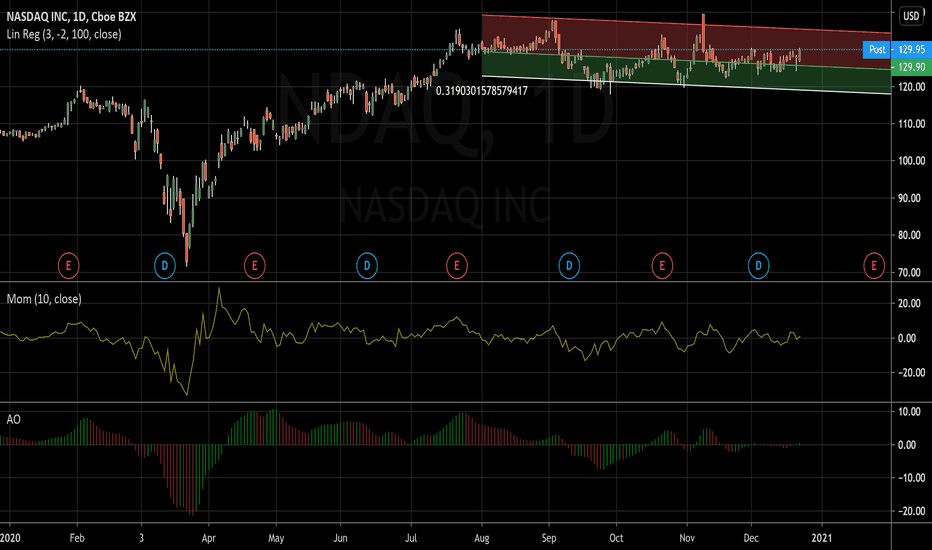
Task: Open the dividend marker in December
Action: [758, 266]
